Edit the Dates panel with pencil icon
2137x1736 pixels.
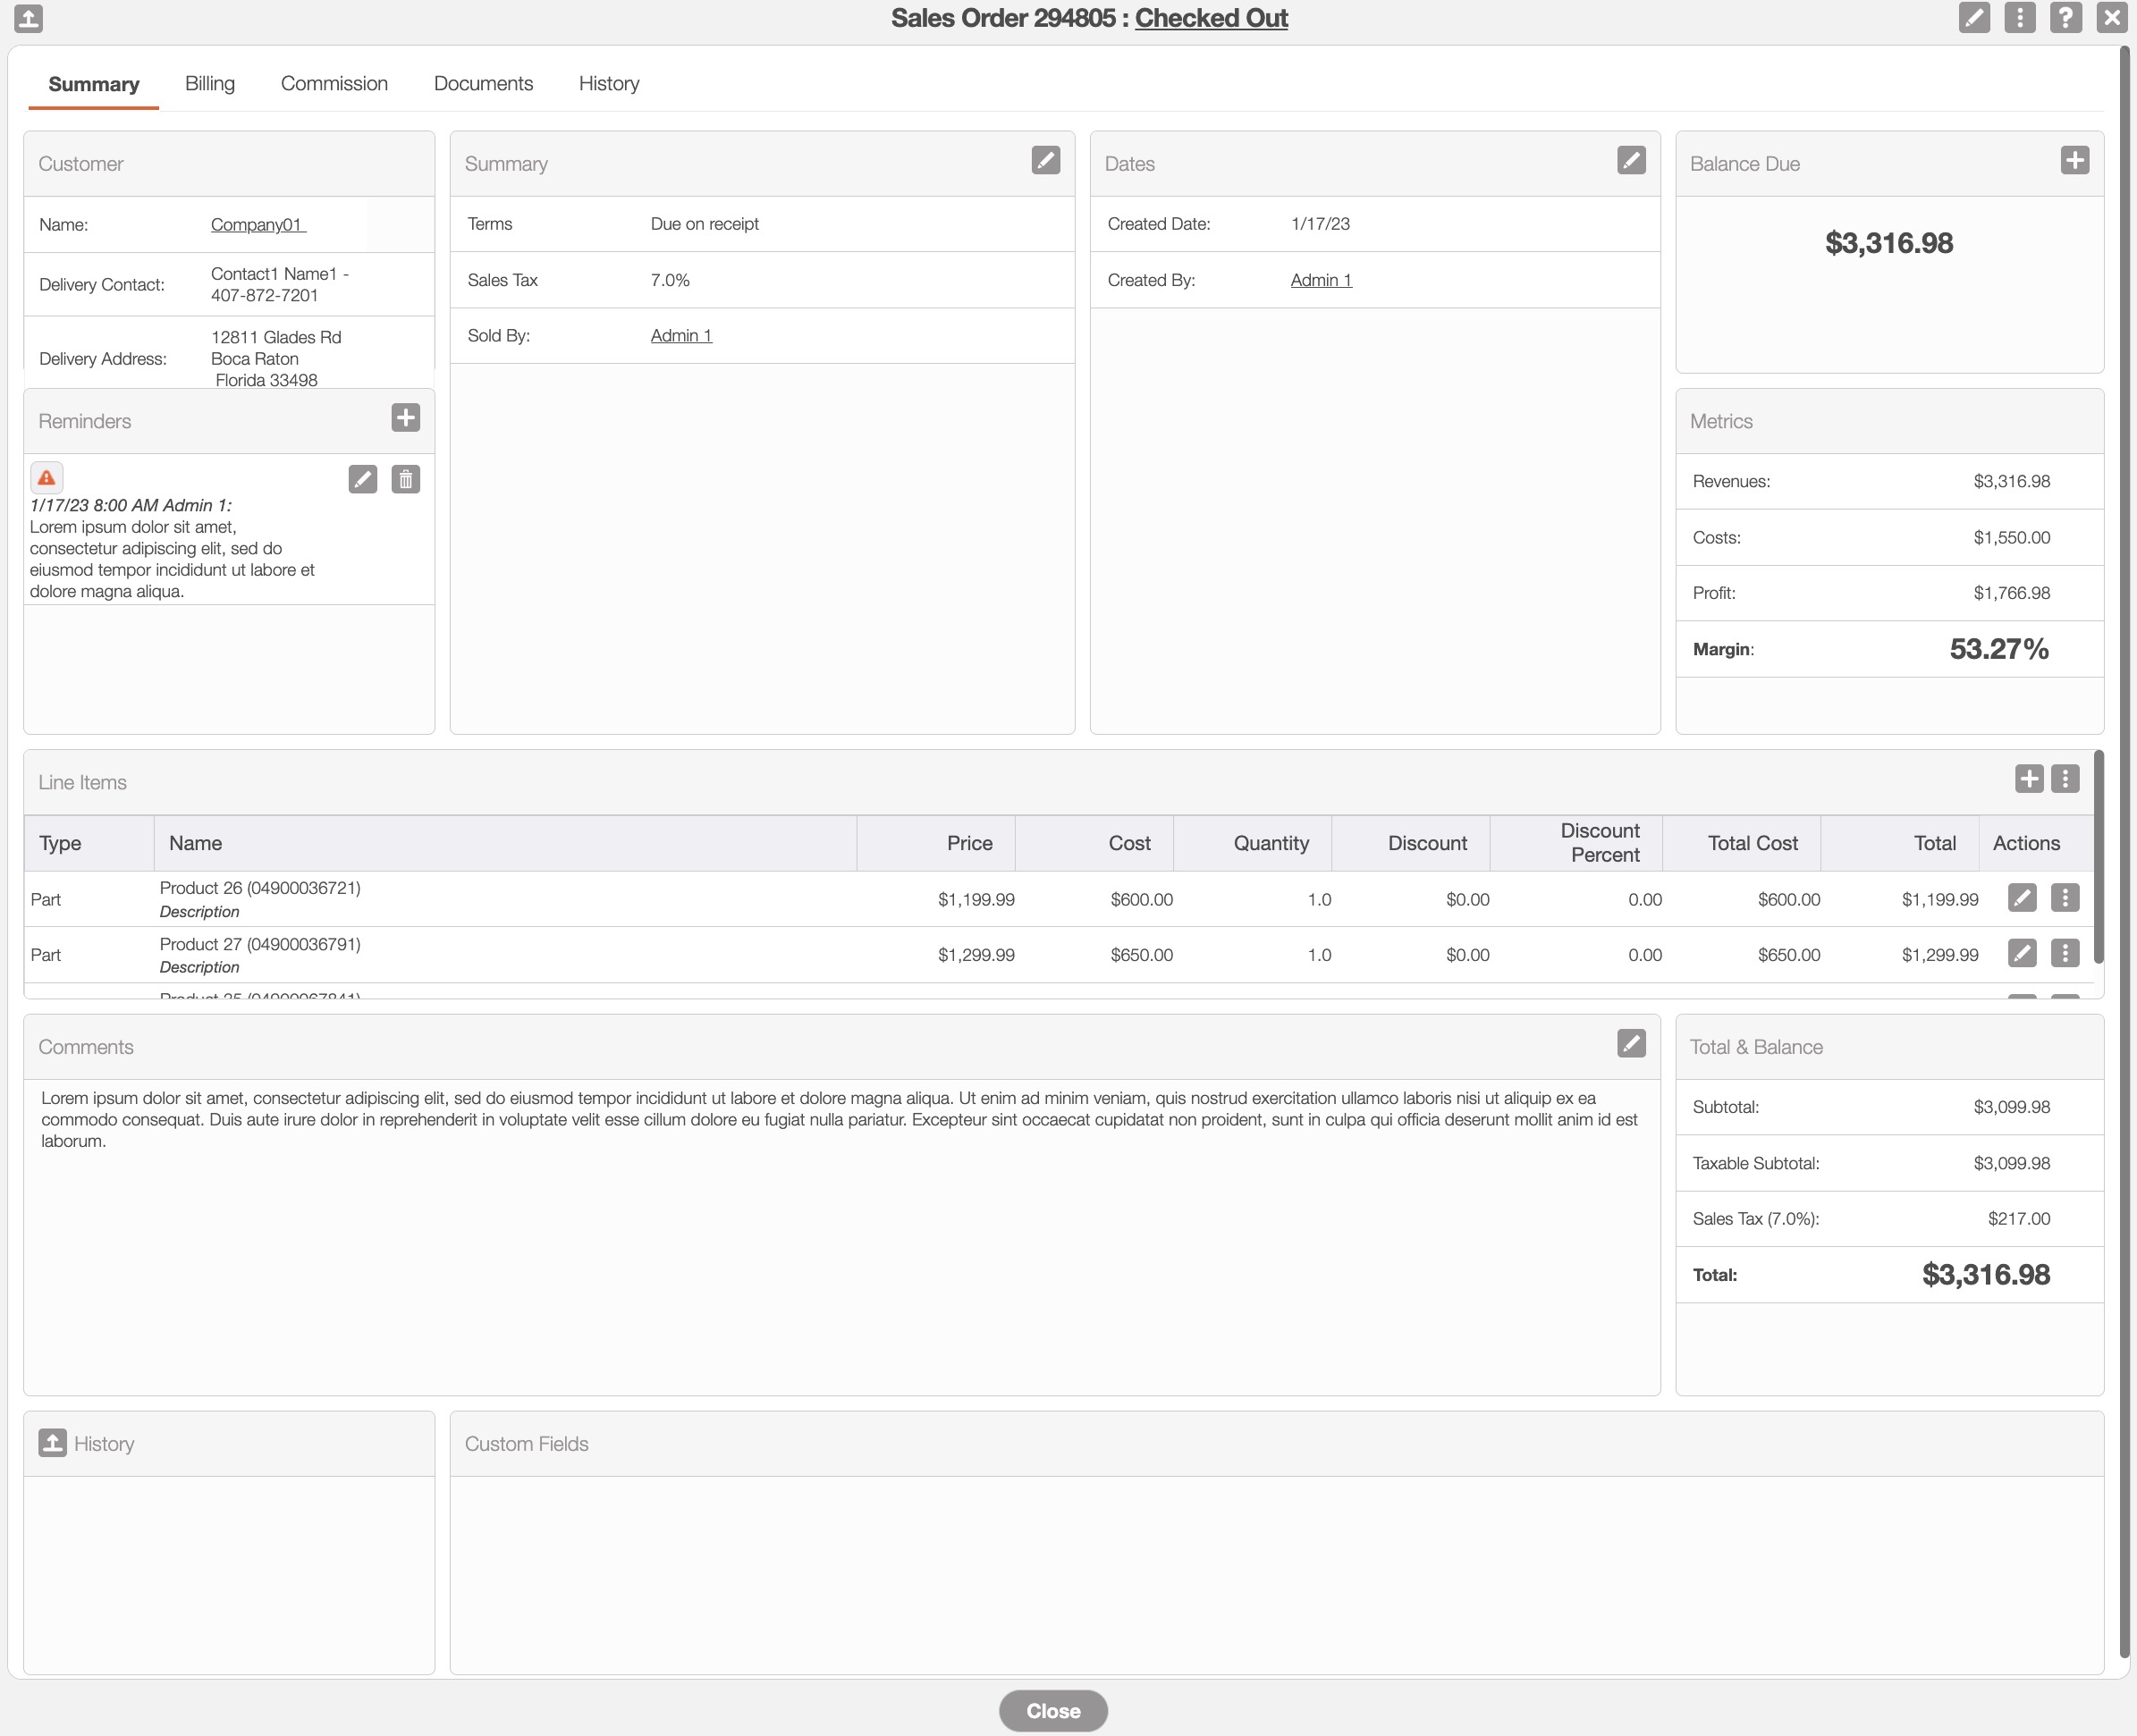(x=1630, y=160)
